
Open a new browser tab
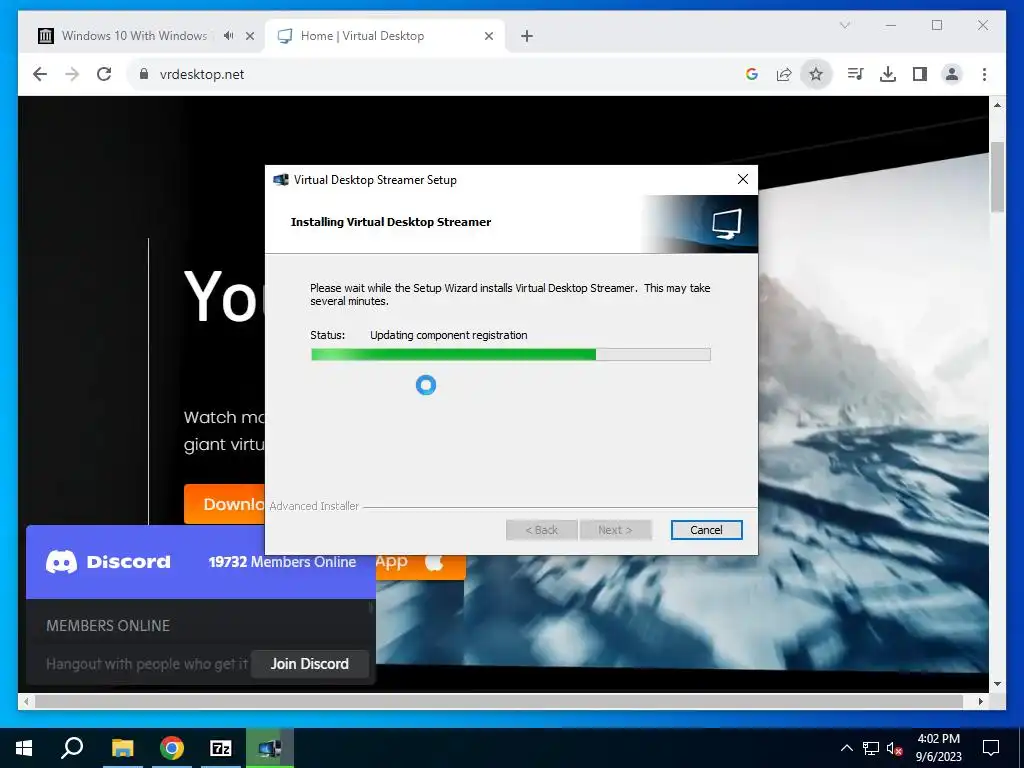[527, 36]
